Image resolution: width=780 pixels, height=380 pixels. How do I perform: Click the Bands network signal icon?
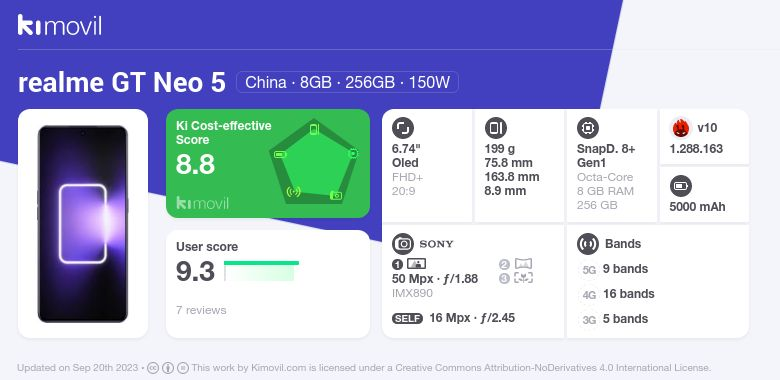587,244
